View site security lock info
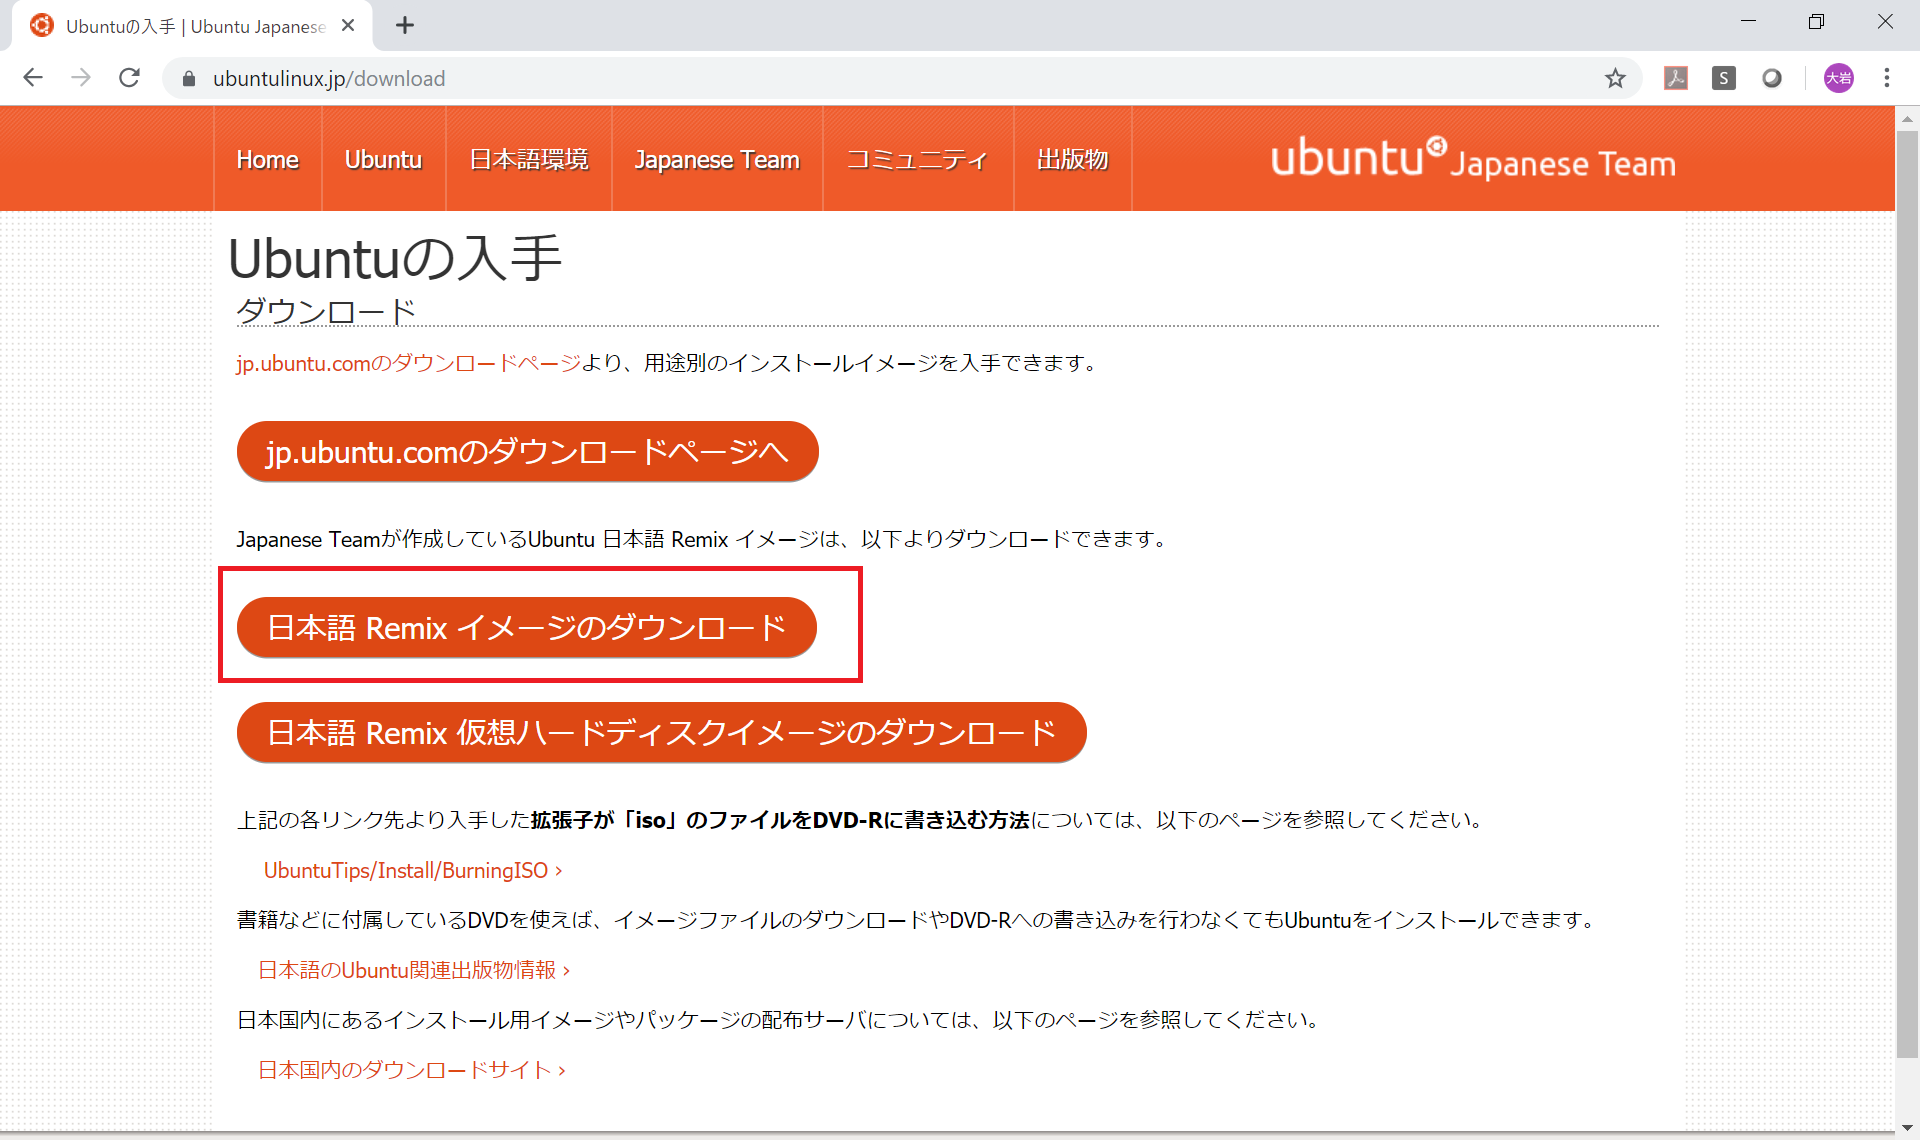 [x=188, y=79]
